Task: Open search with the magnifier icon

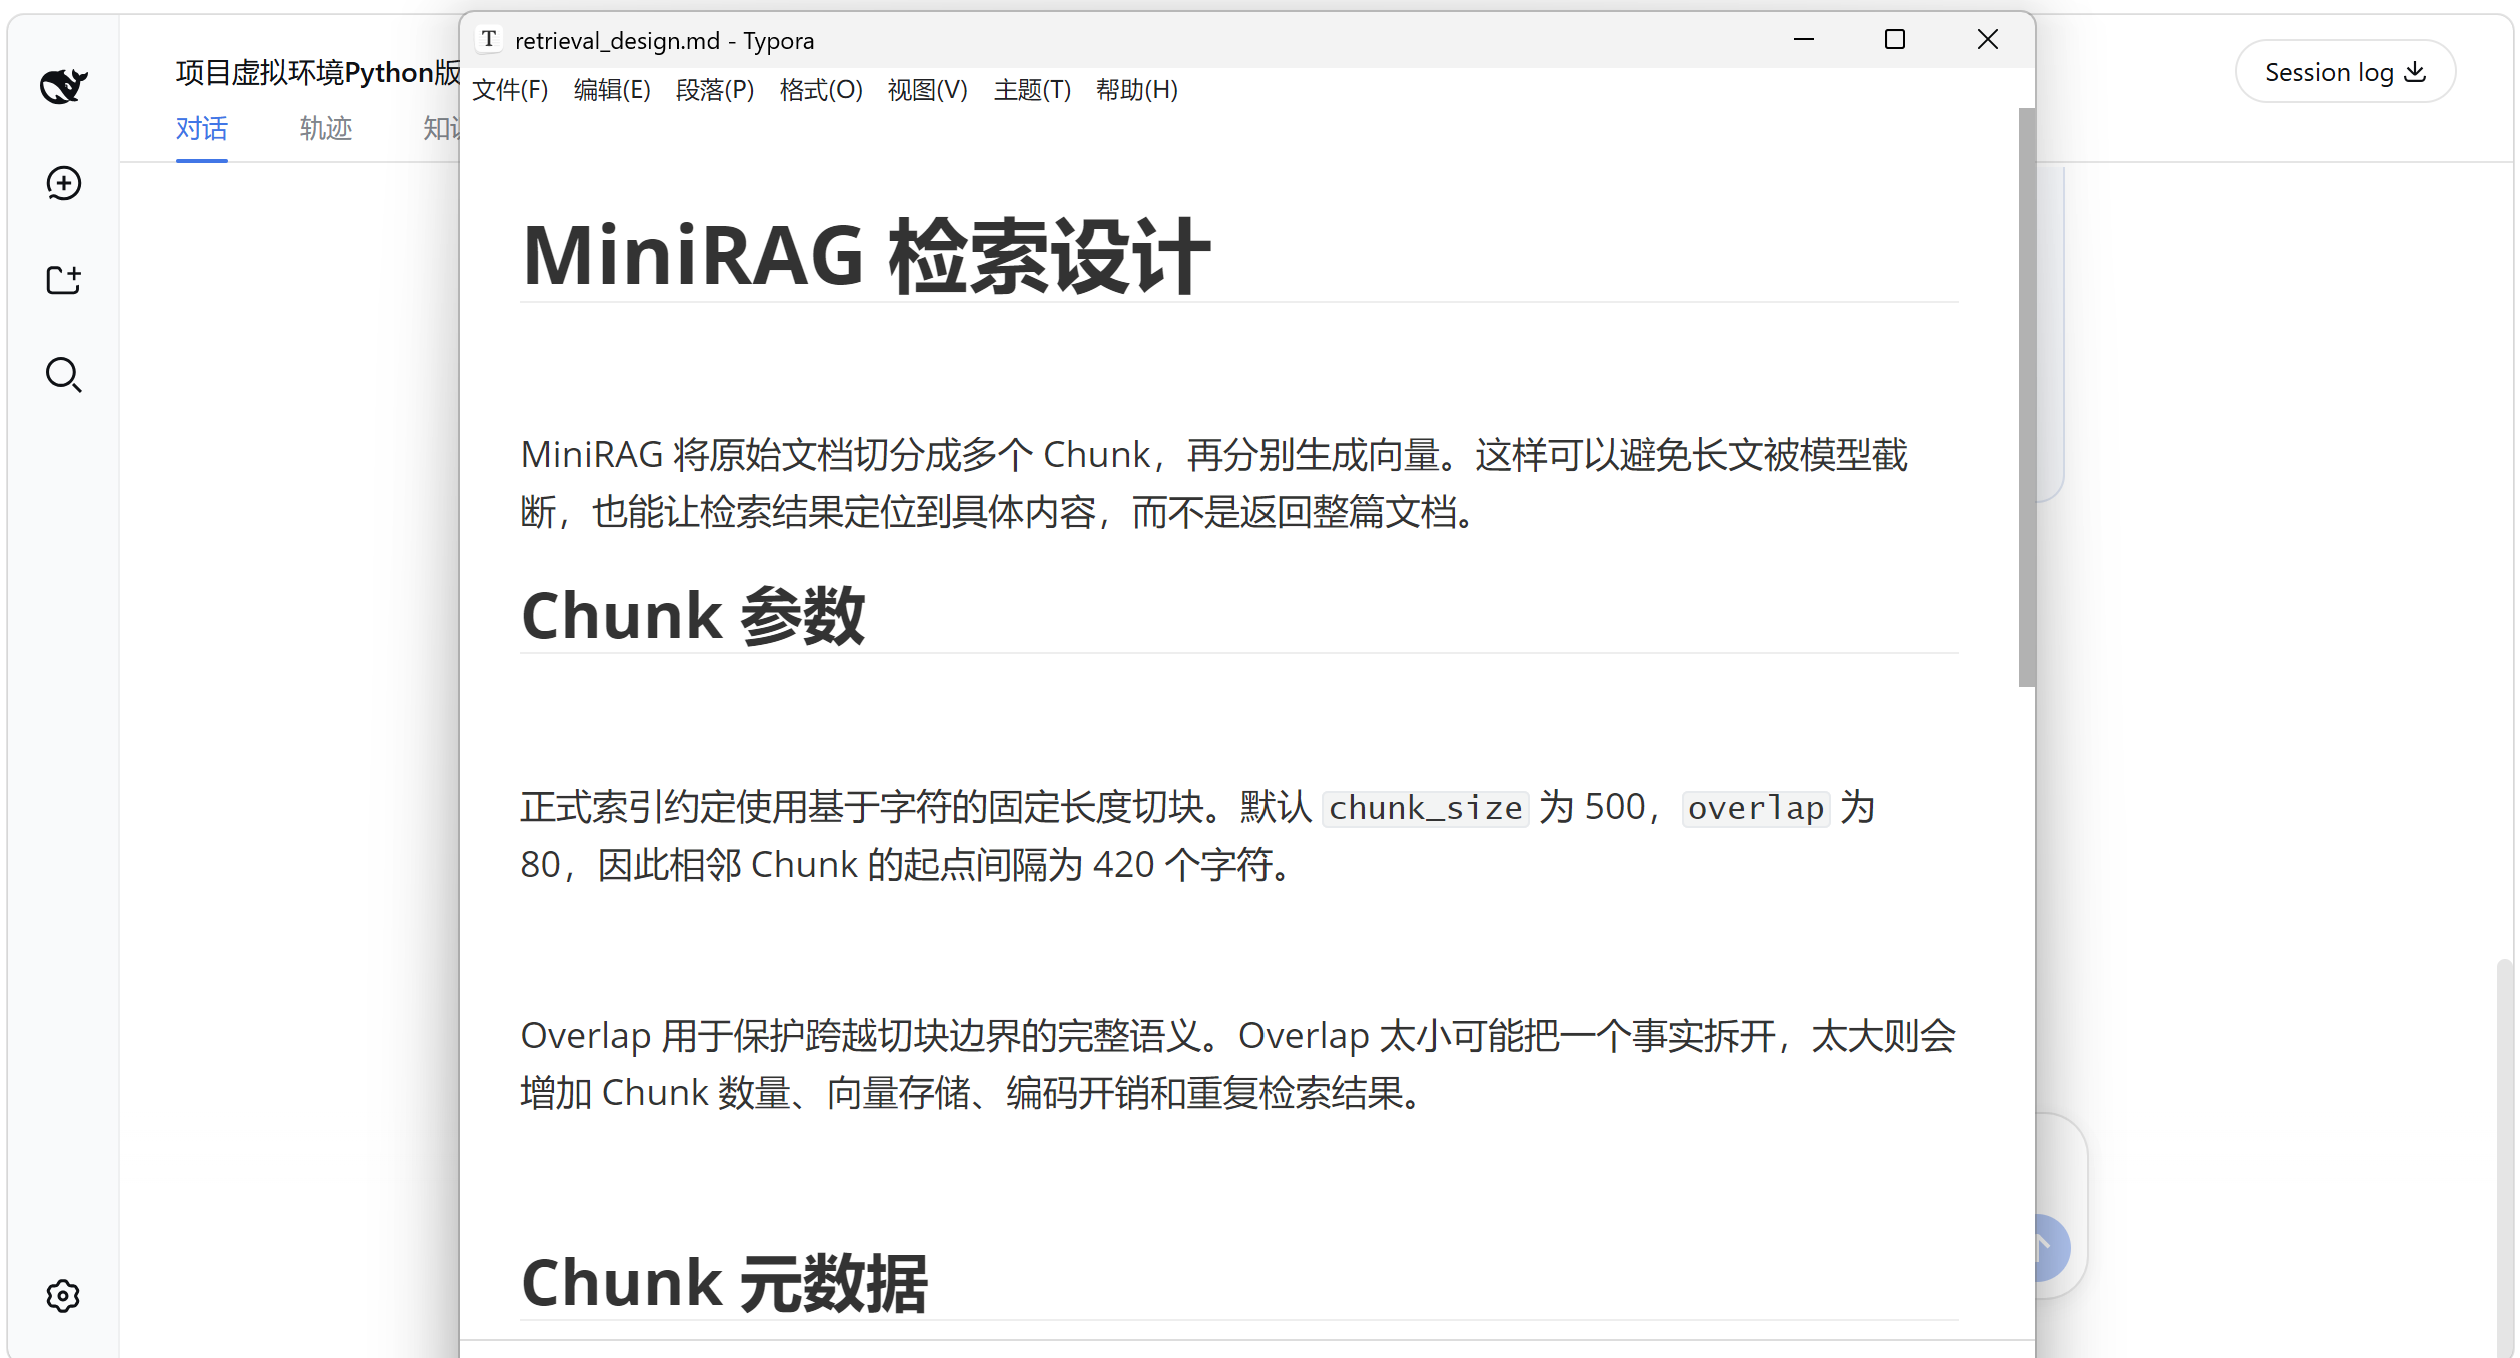Action: pos(64,375)
